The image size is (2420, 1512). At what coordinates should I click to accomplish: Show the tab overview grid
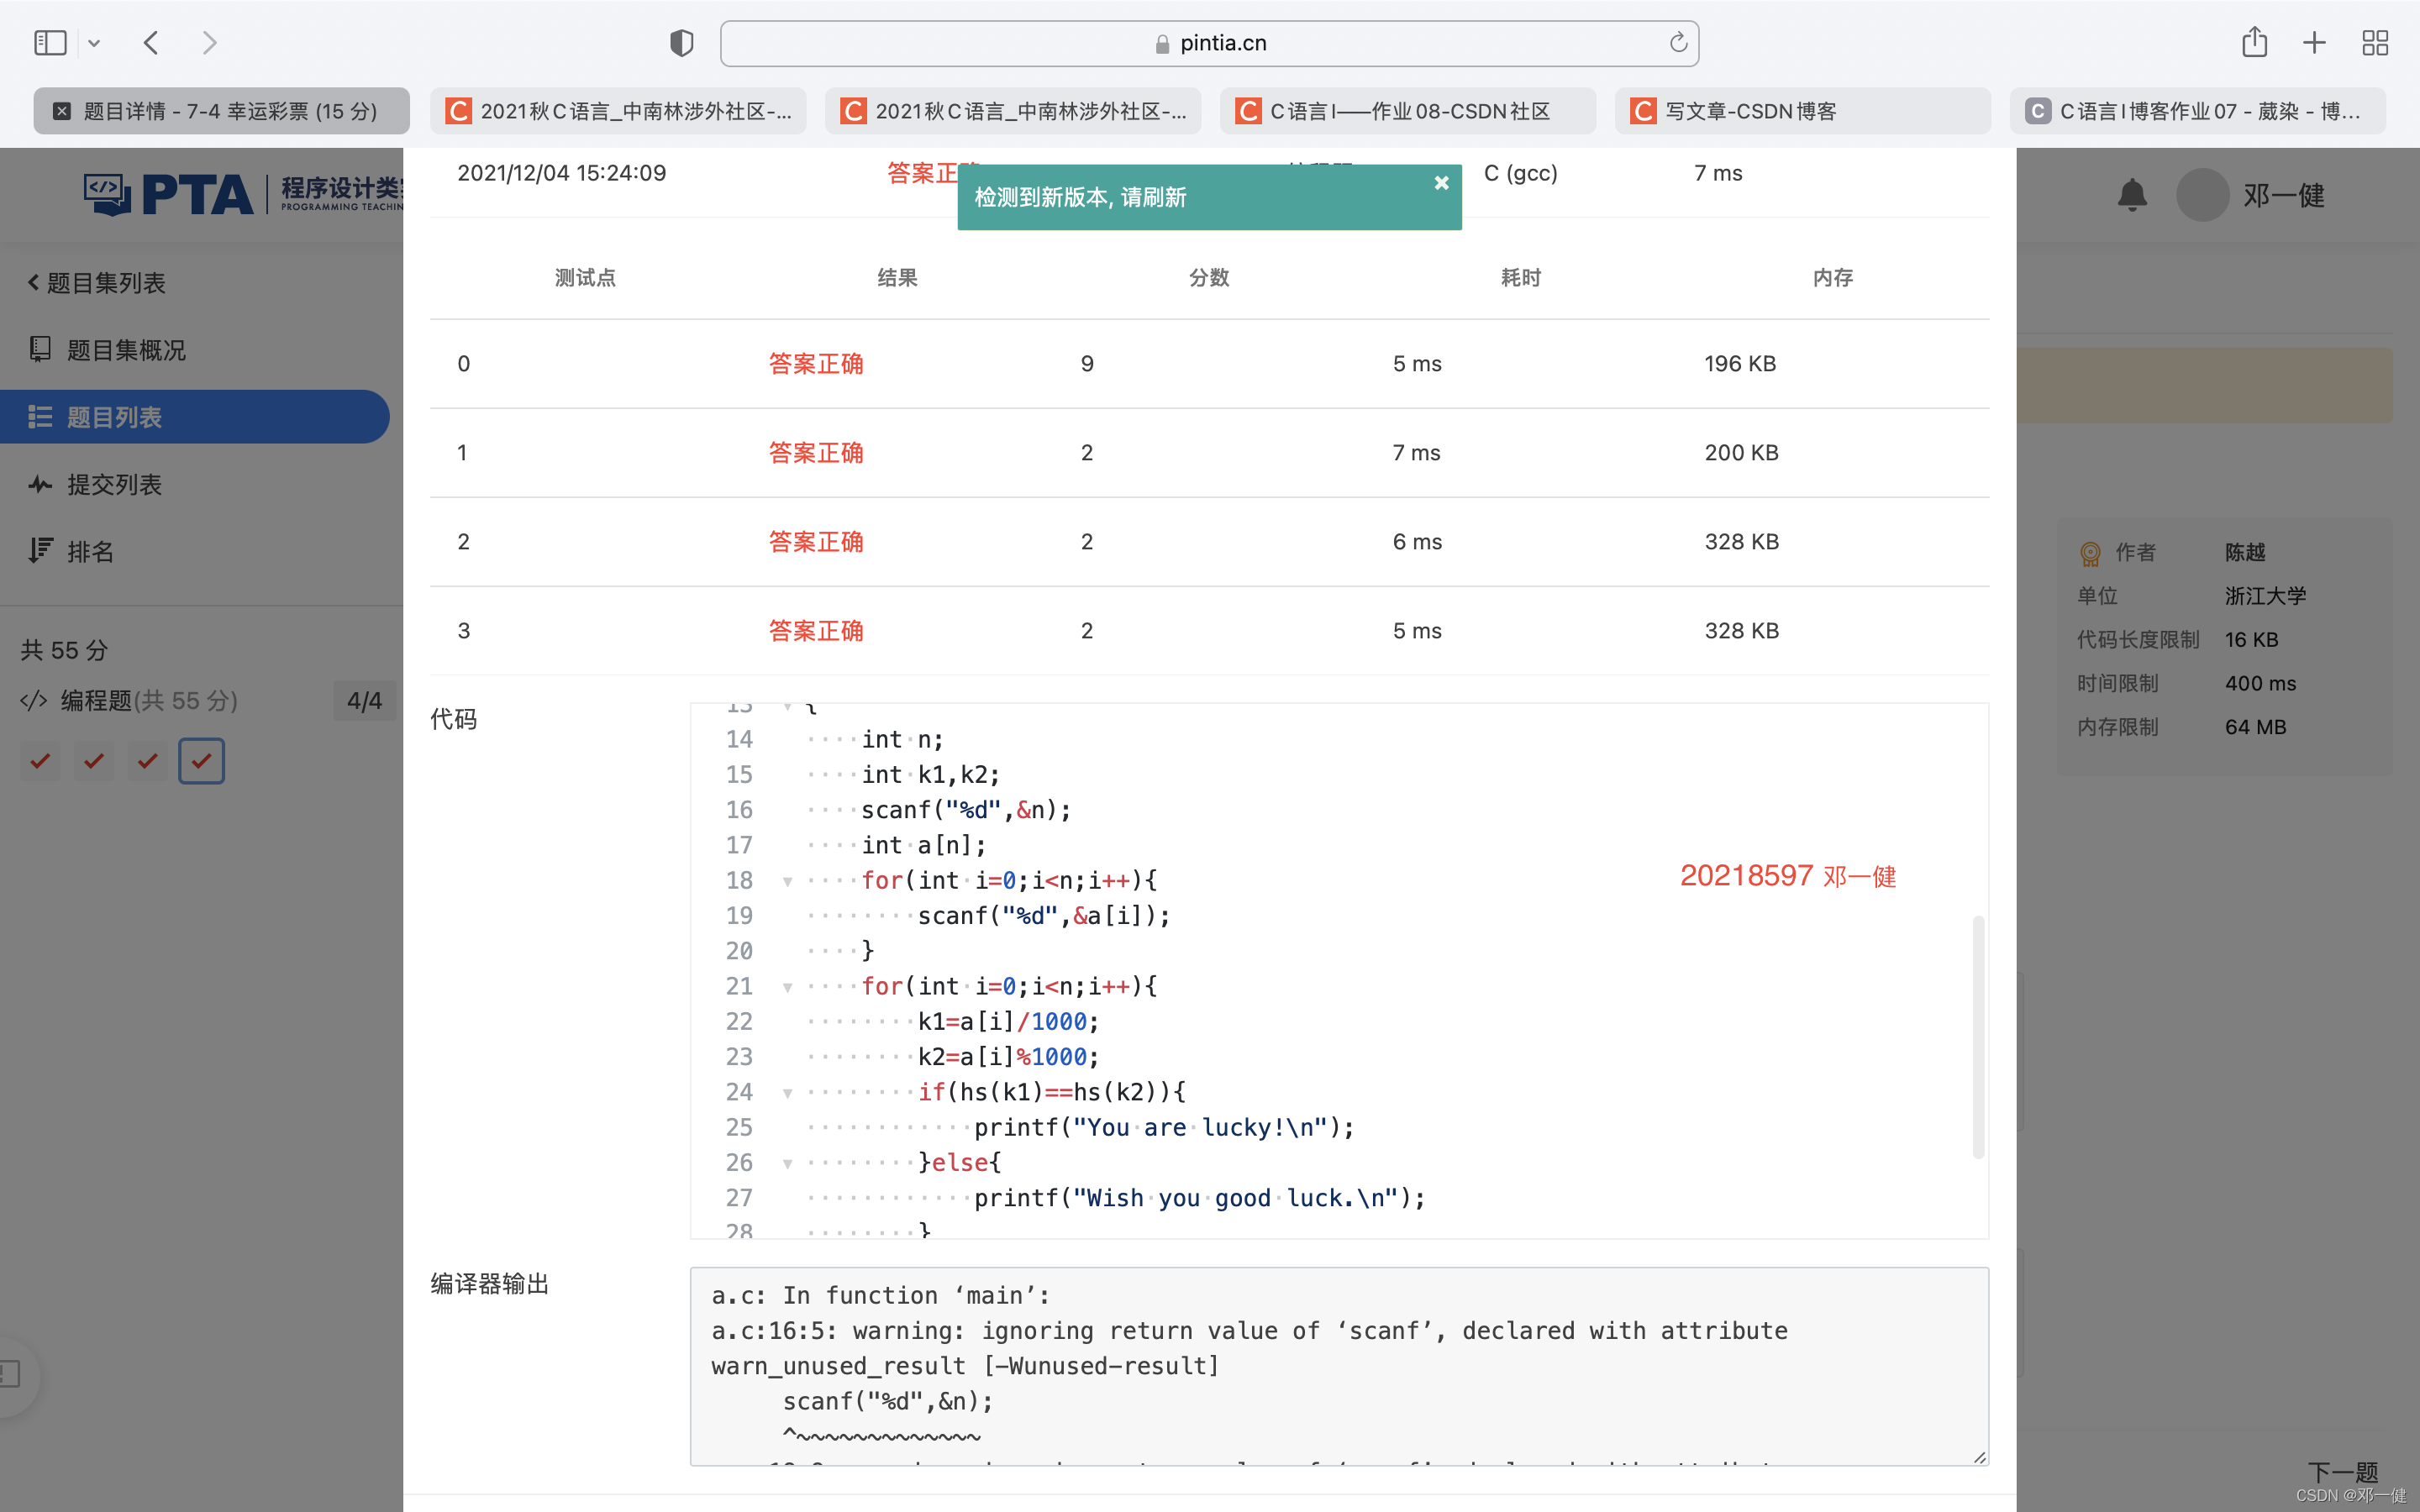click(2375, 43)
